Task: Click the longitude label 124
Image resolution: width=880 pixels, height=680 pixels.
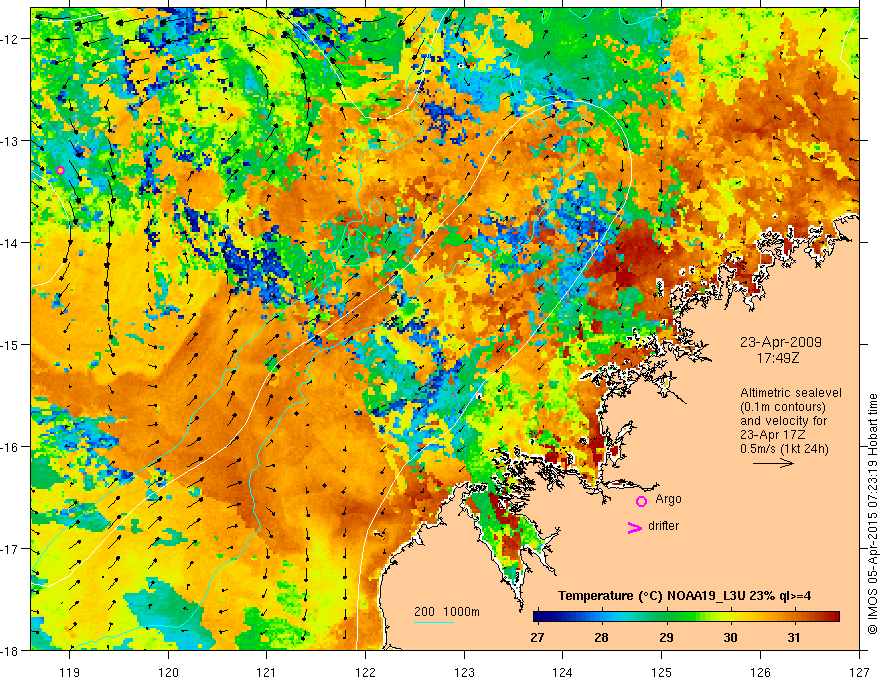Action: [563, 672]
